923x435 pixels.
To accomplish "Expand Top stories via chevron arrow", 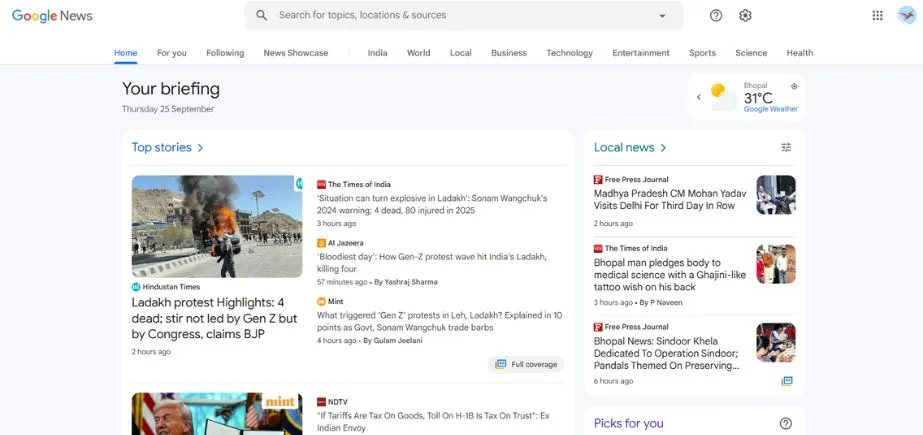I will click(200, 148).
